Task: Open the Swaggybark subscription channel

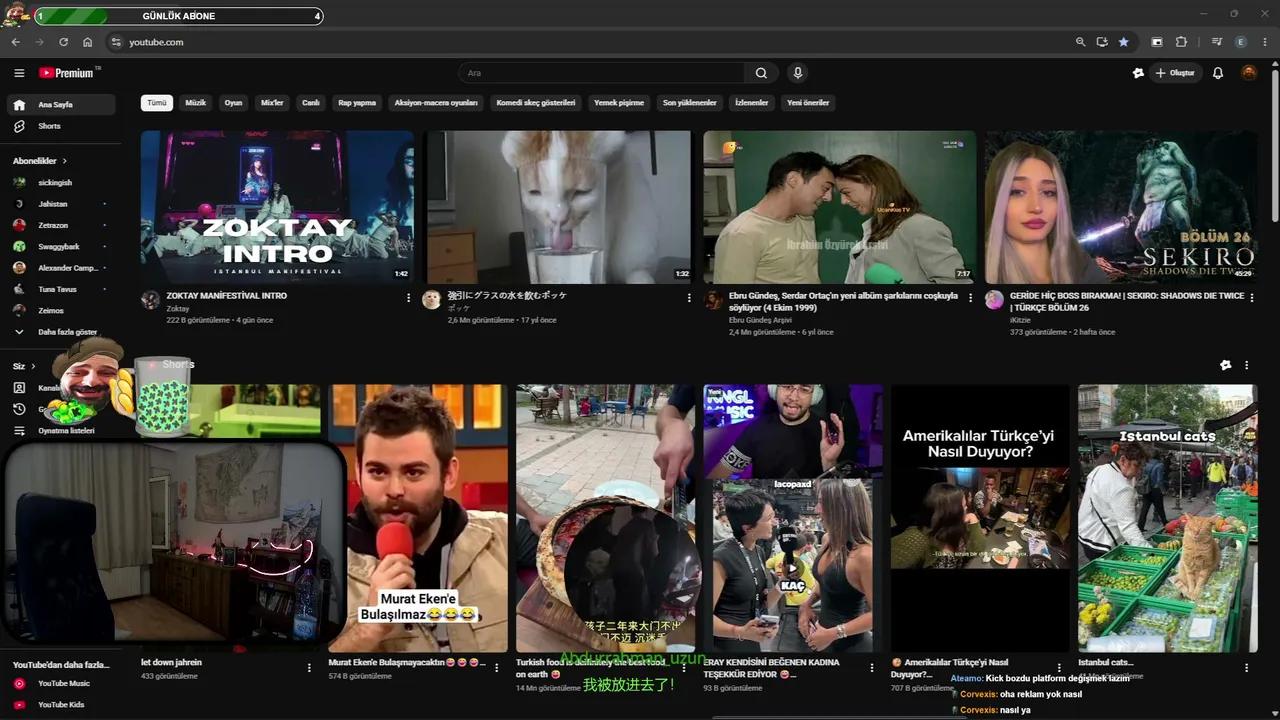Action: pos(61,246)
